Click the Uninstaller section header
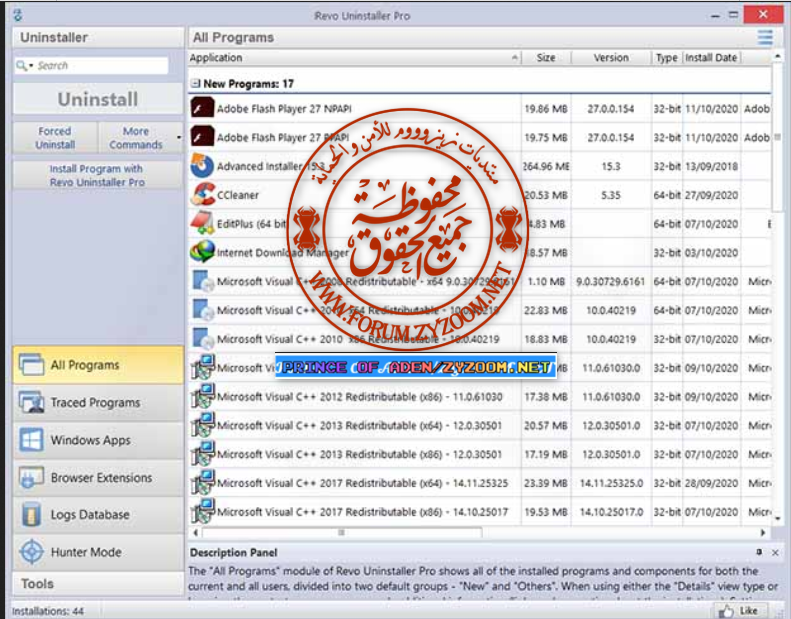This screenshot has width=791, height=619. pyautogui.click(x=98, y=37)
